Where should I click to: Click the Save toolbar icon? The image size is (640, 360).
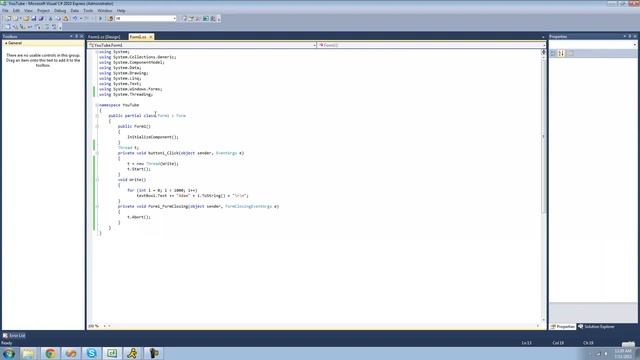34,18
